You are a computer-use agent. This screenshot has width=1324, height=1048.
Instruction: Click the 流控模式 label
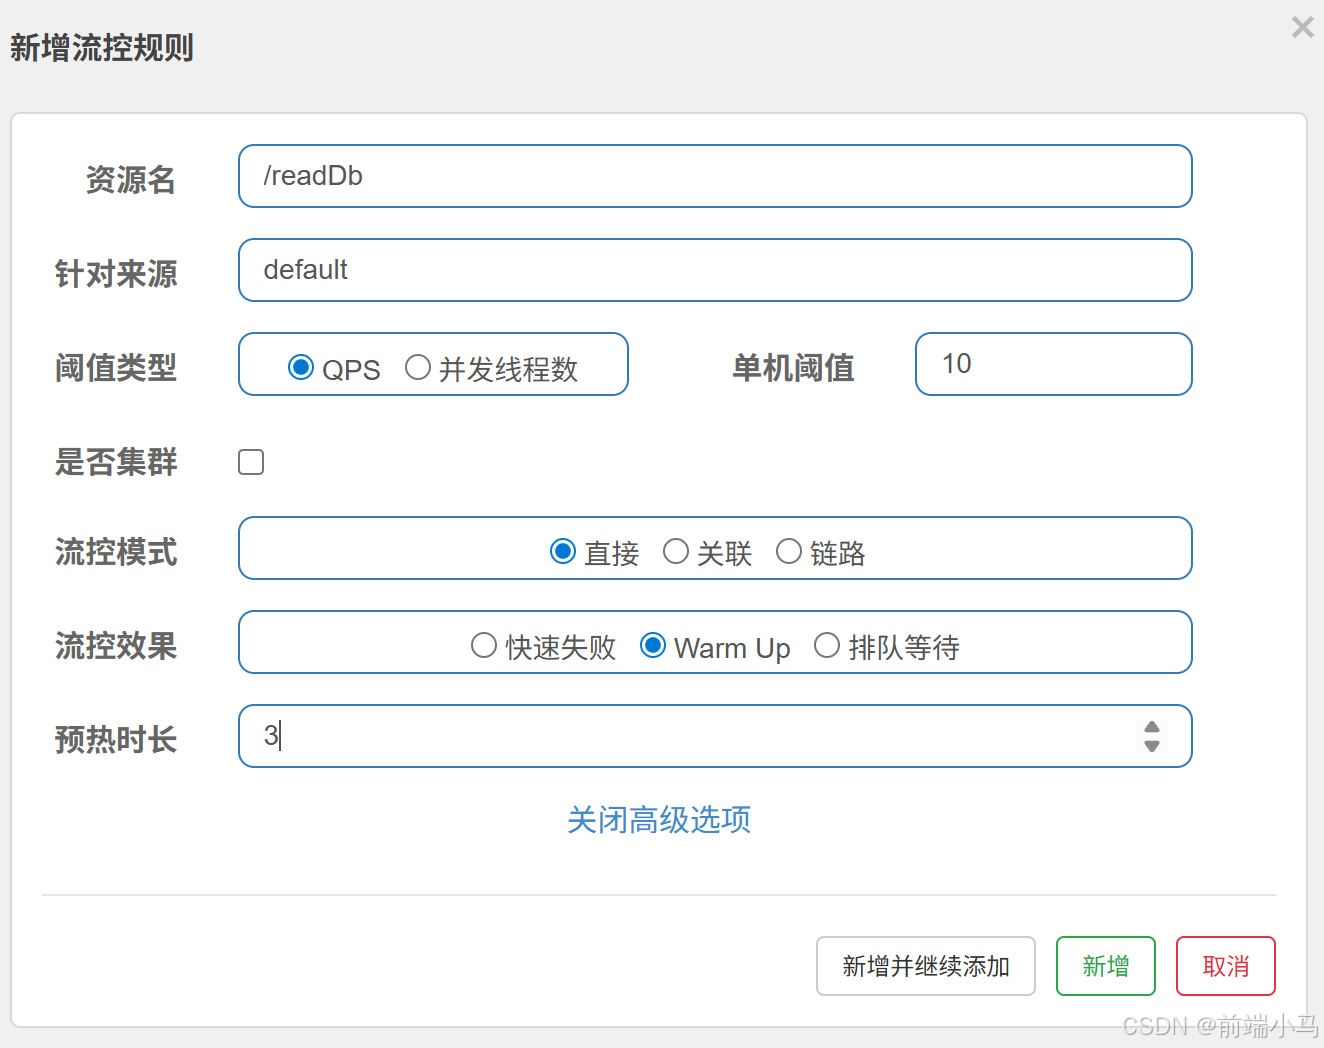[x=116, y=552]
